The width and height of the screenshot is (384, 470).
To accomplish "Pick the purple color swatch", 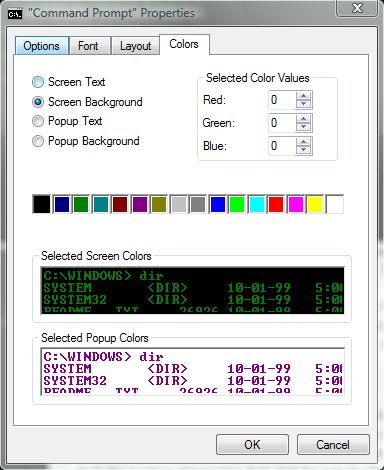I will click(140, 204).
